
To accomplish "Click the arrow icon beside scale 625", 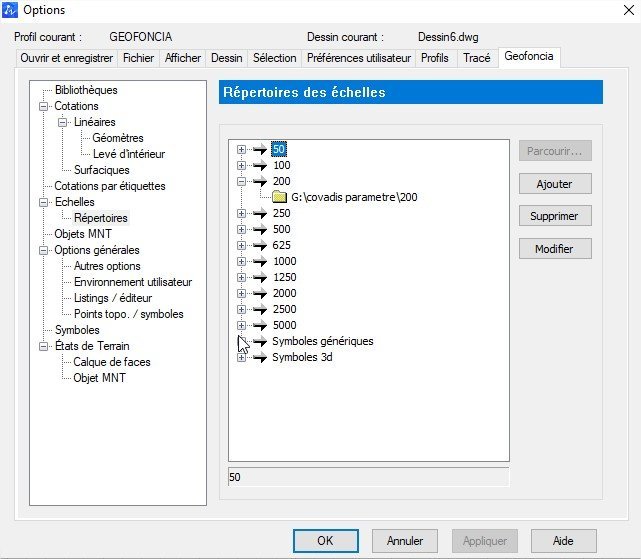I will [260, 245].
